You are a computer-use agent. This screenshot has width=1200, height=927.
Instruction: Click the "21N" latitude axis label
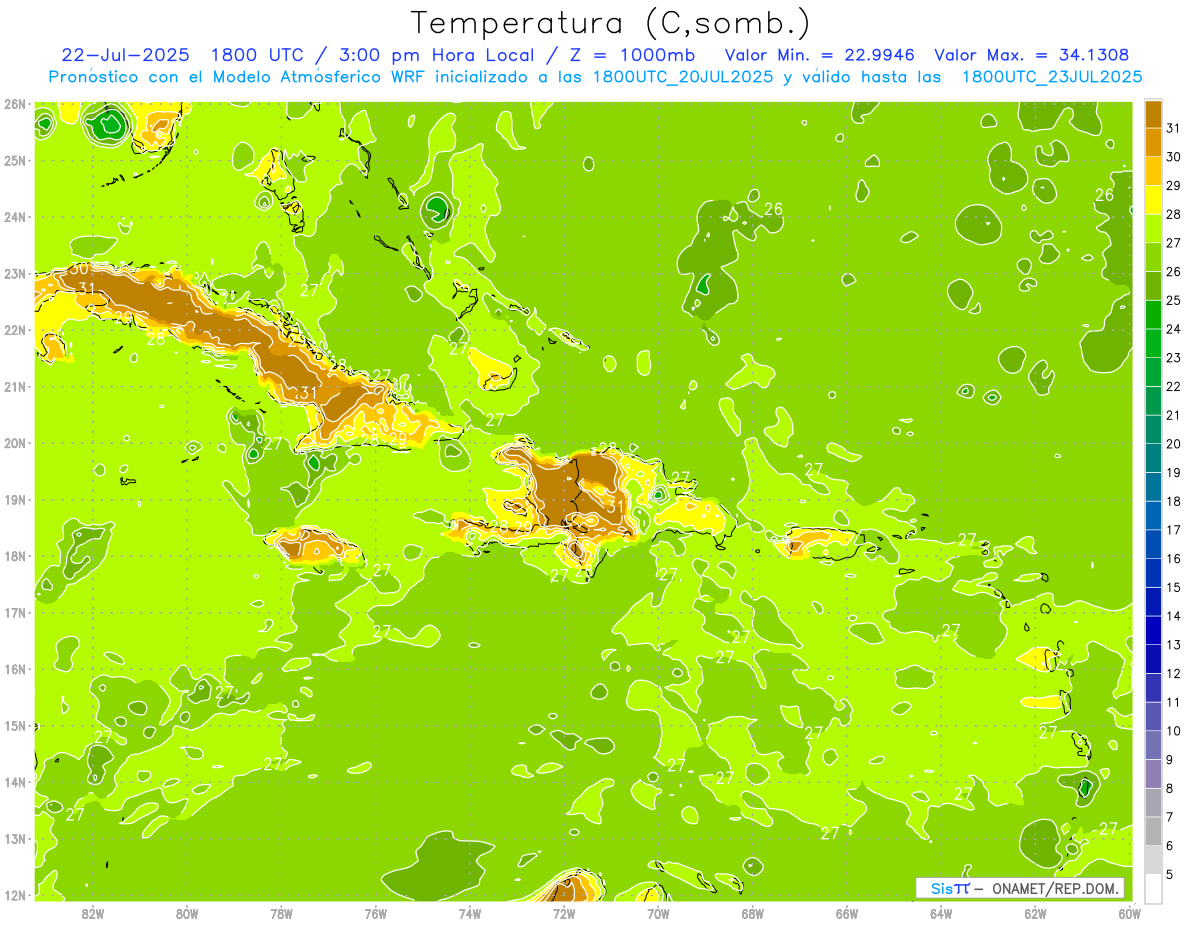(x=15, y=386)
